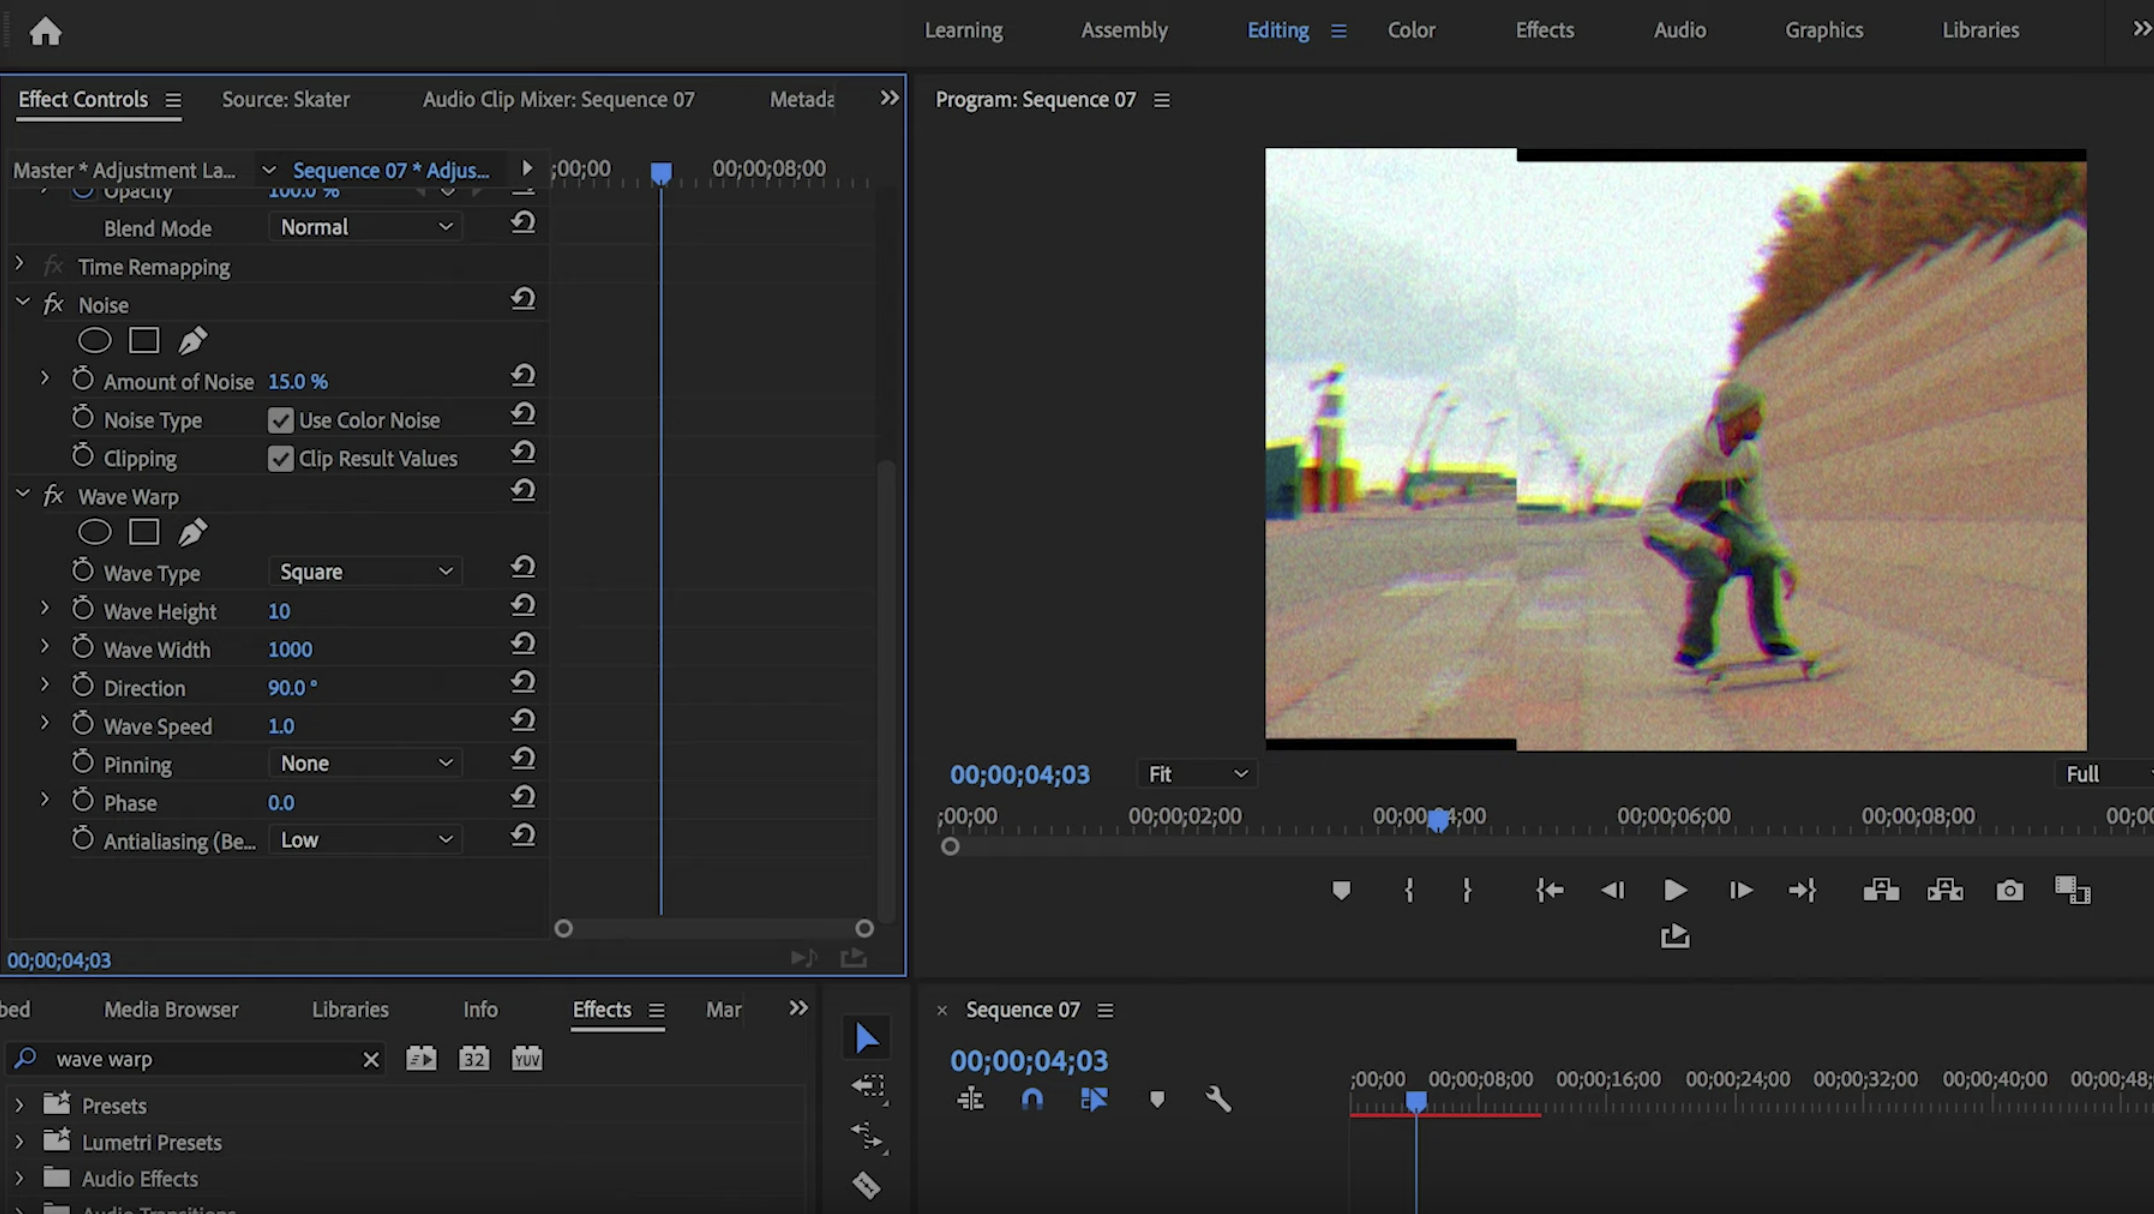Collapse the Noise effect using its chevron
This screenshot has width=2154, height=1214.
(22, 301)
